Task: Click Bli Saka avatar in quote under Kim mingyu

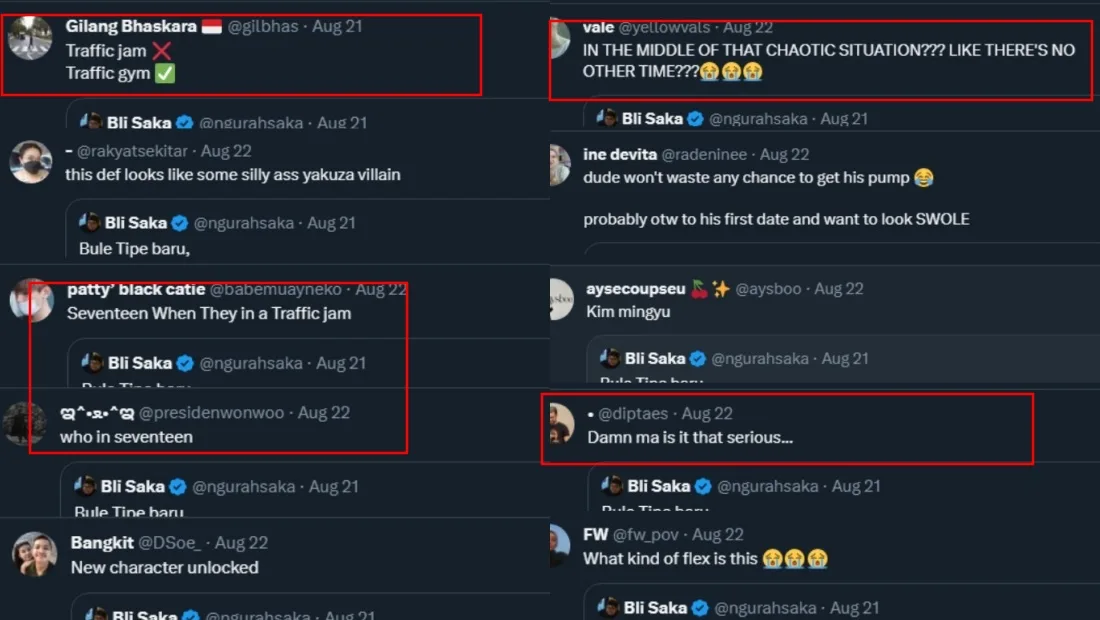Action: (608, 358)
